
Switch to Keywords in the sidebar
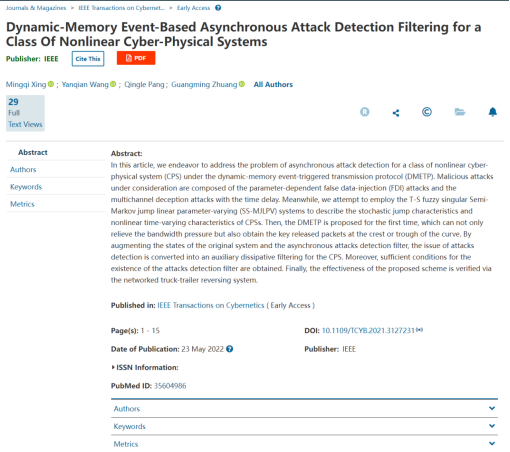point(26,187)
